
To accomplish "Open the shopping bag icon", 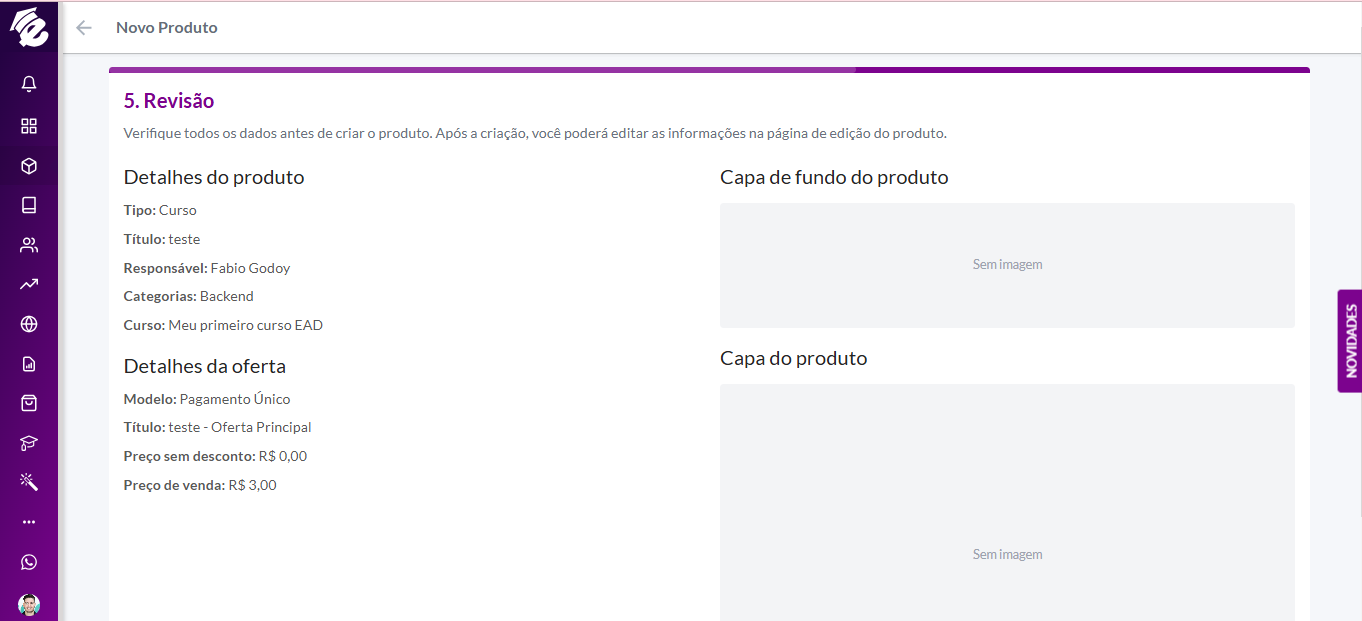I will pos(29,403).
